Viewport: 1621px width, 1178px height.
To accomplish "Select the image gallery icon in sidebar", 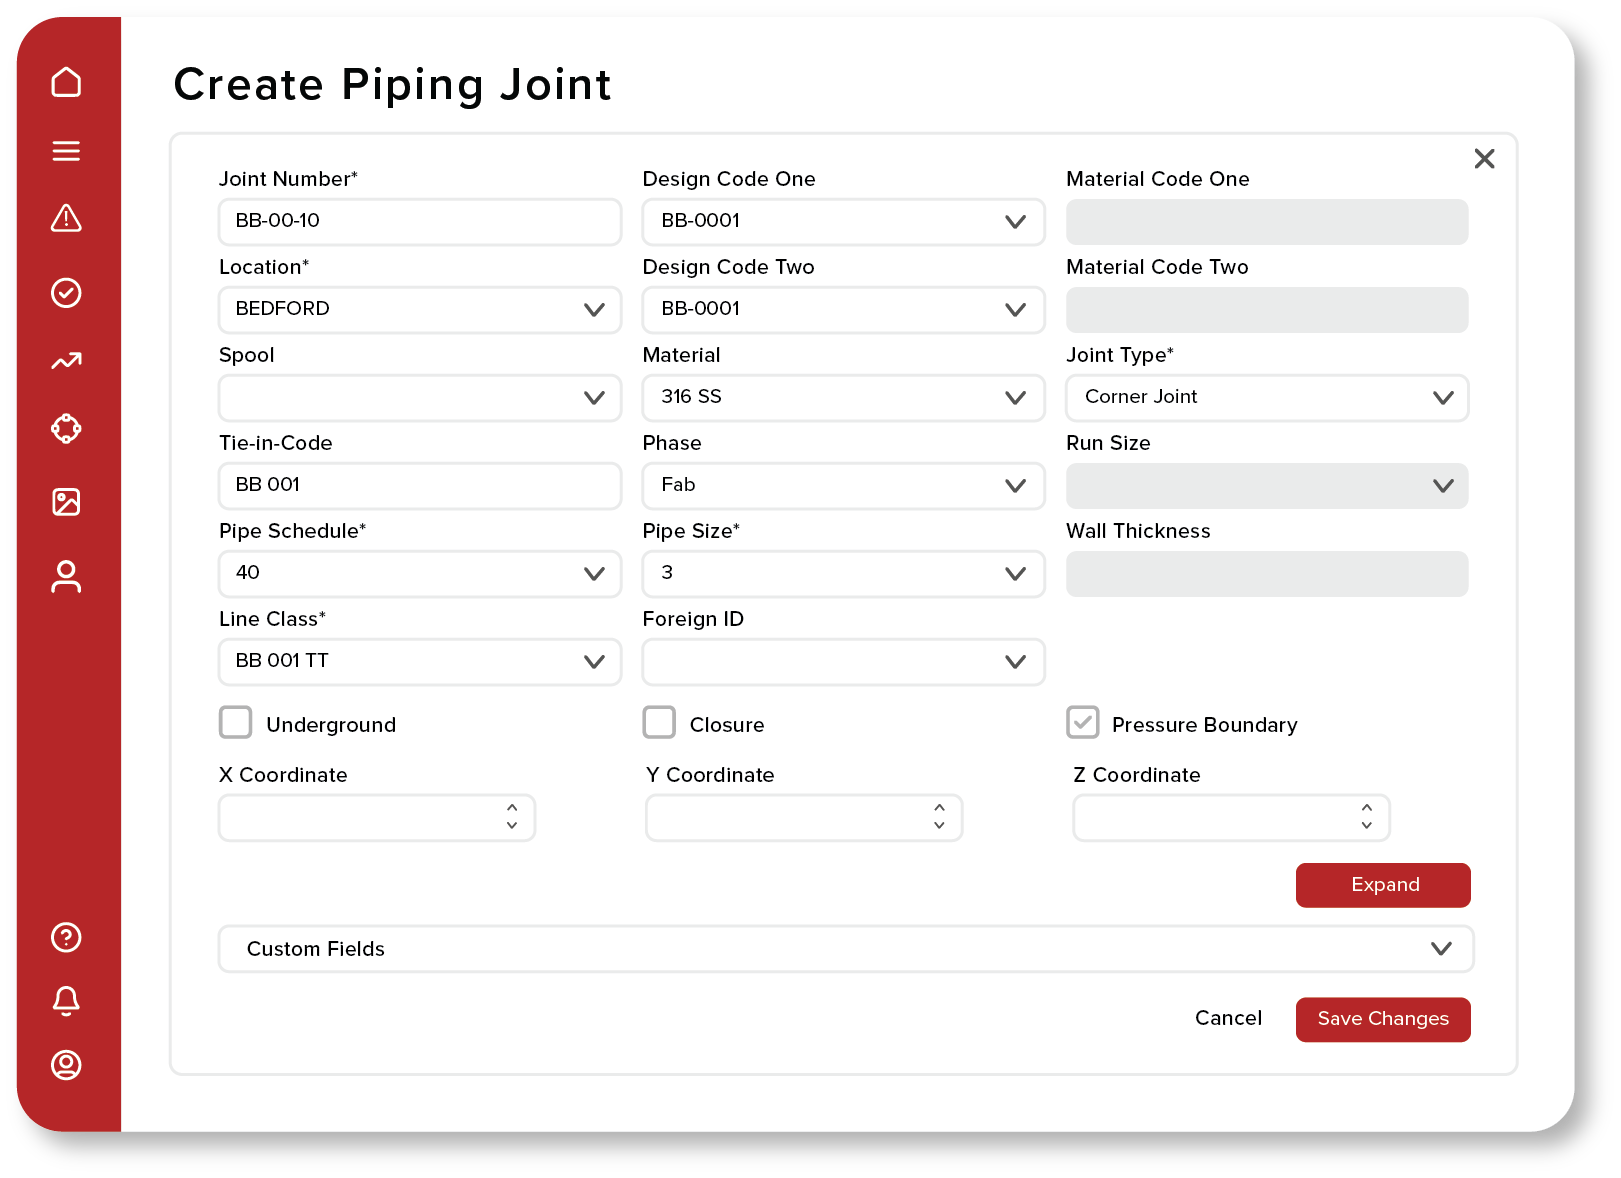I will [x=66, y=502].
